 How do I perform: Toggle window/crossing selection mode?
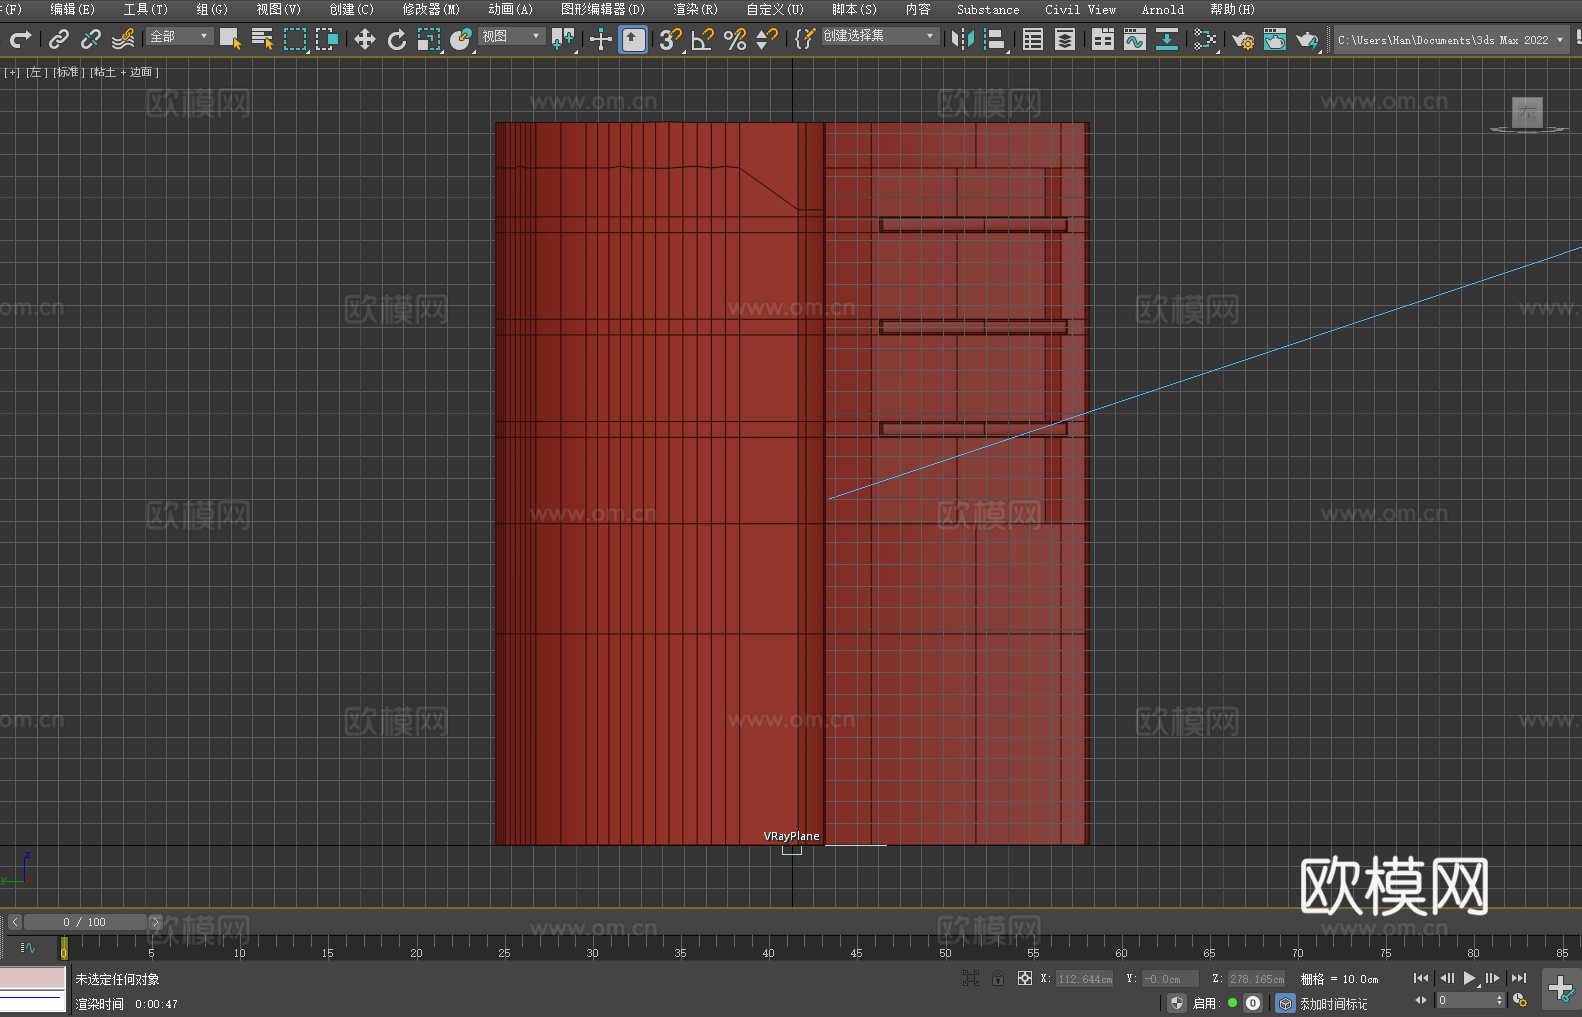[x=327, y=39]
